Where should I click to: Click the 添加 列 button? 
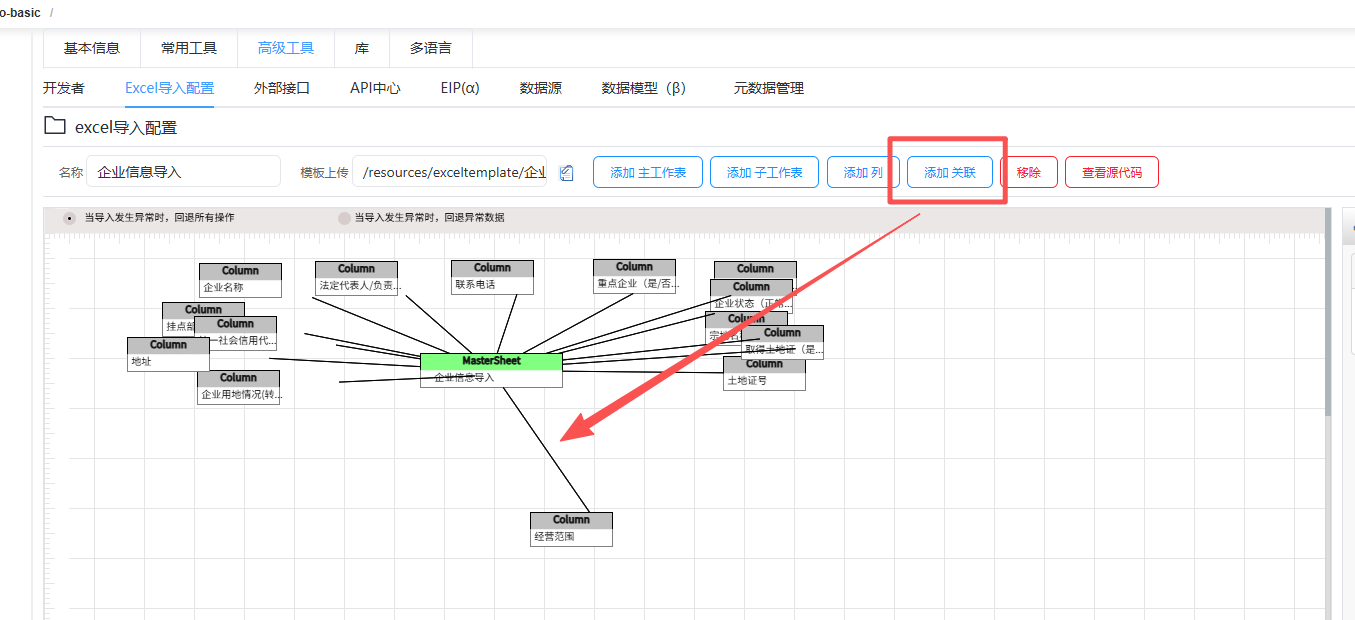pos(863,172)
